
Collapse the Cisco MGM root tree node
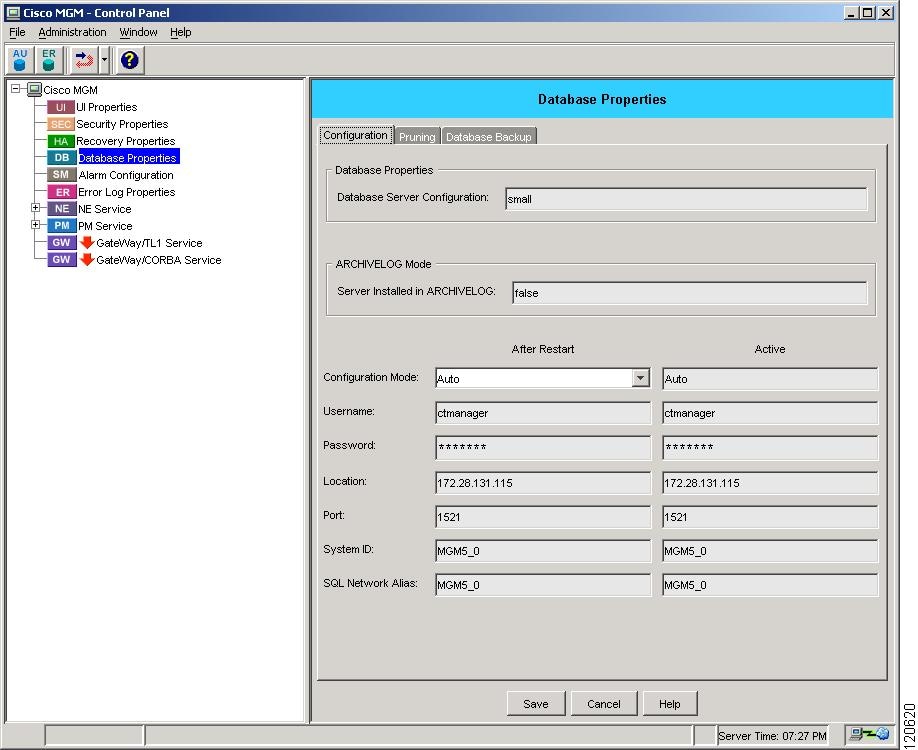pyautogui.click(x=16, y=89)
